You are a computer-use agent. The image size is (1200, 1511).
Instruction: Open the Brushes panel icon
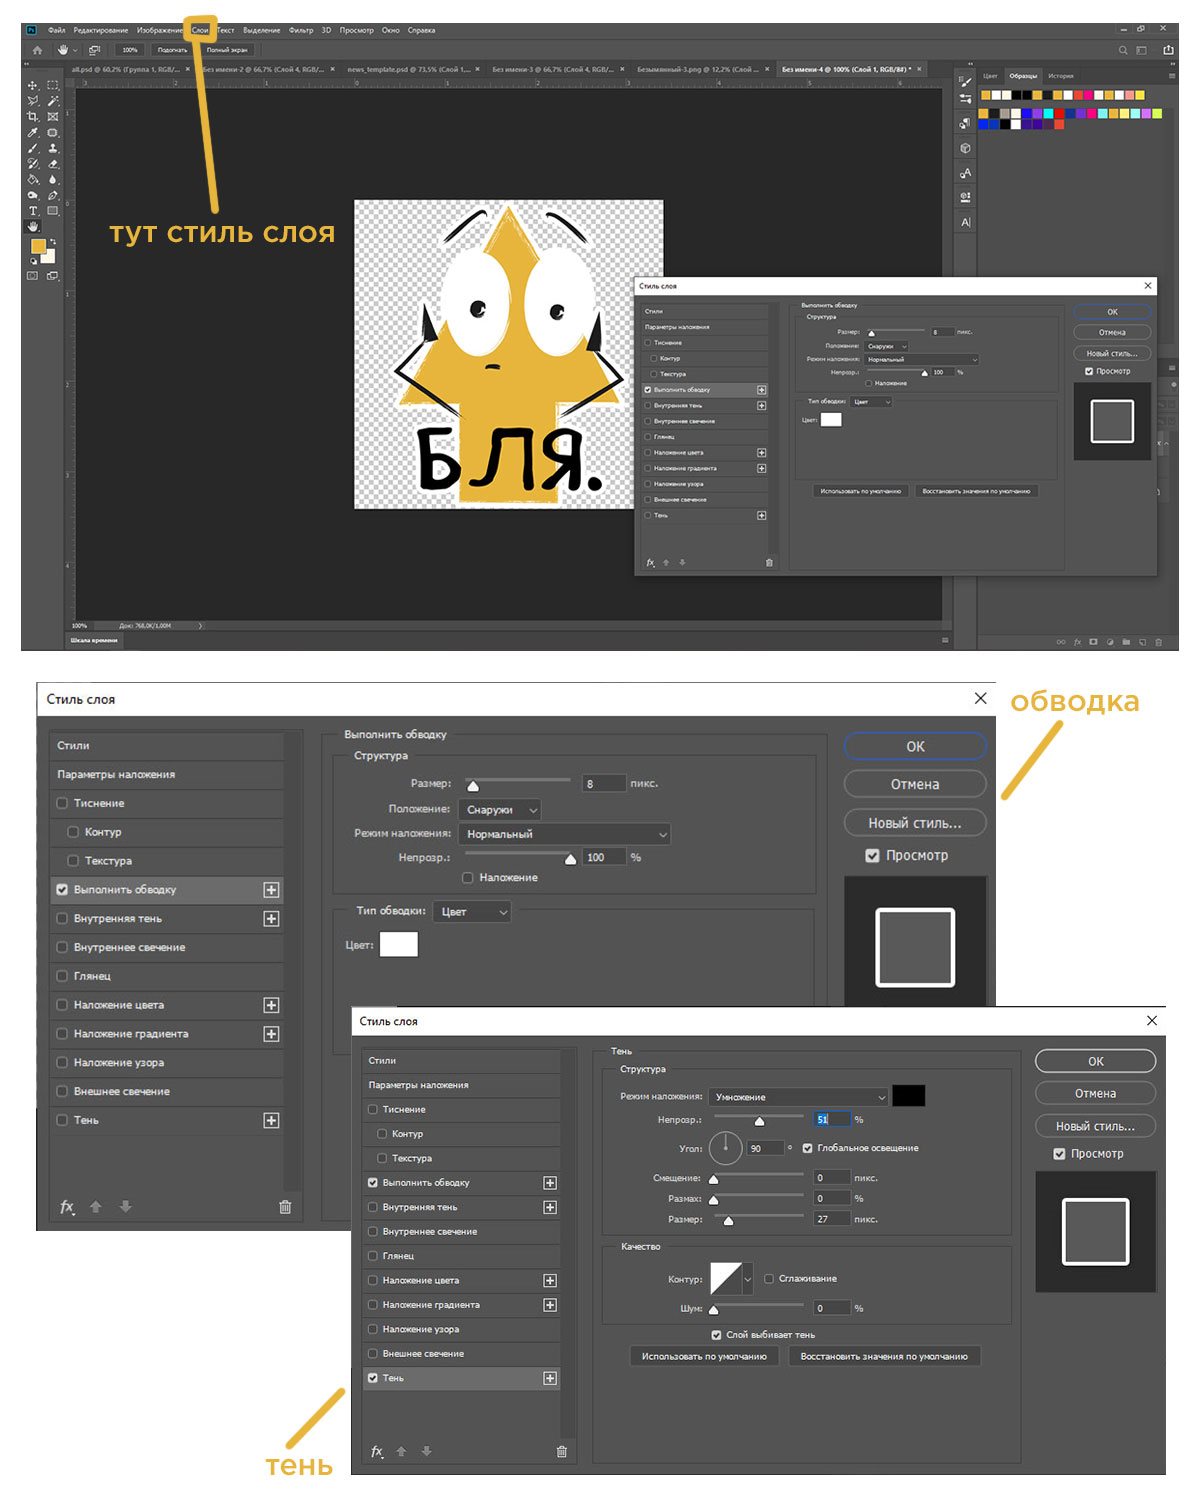pos(965,82)
